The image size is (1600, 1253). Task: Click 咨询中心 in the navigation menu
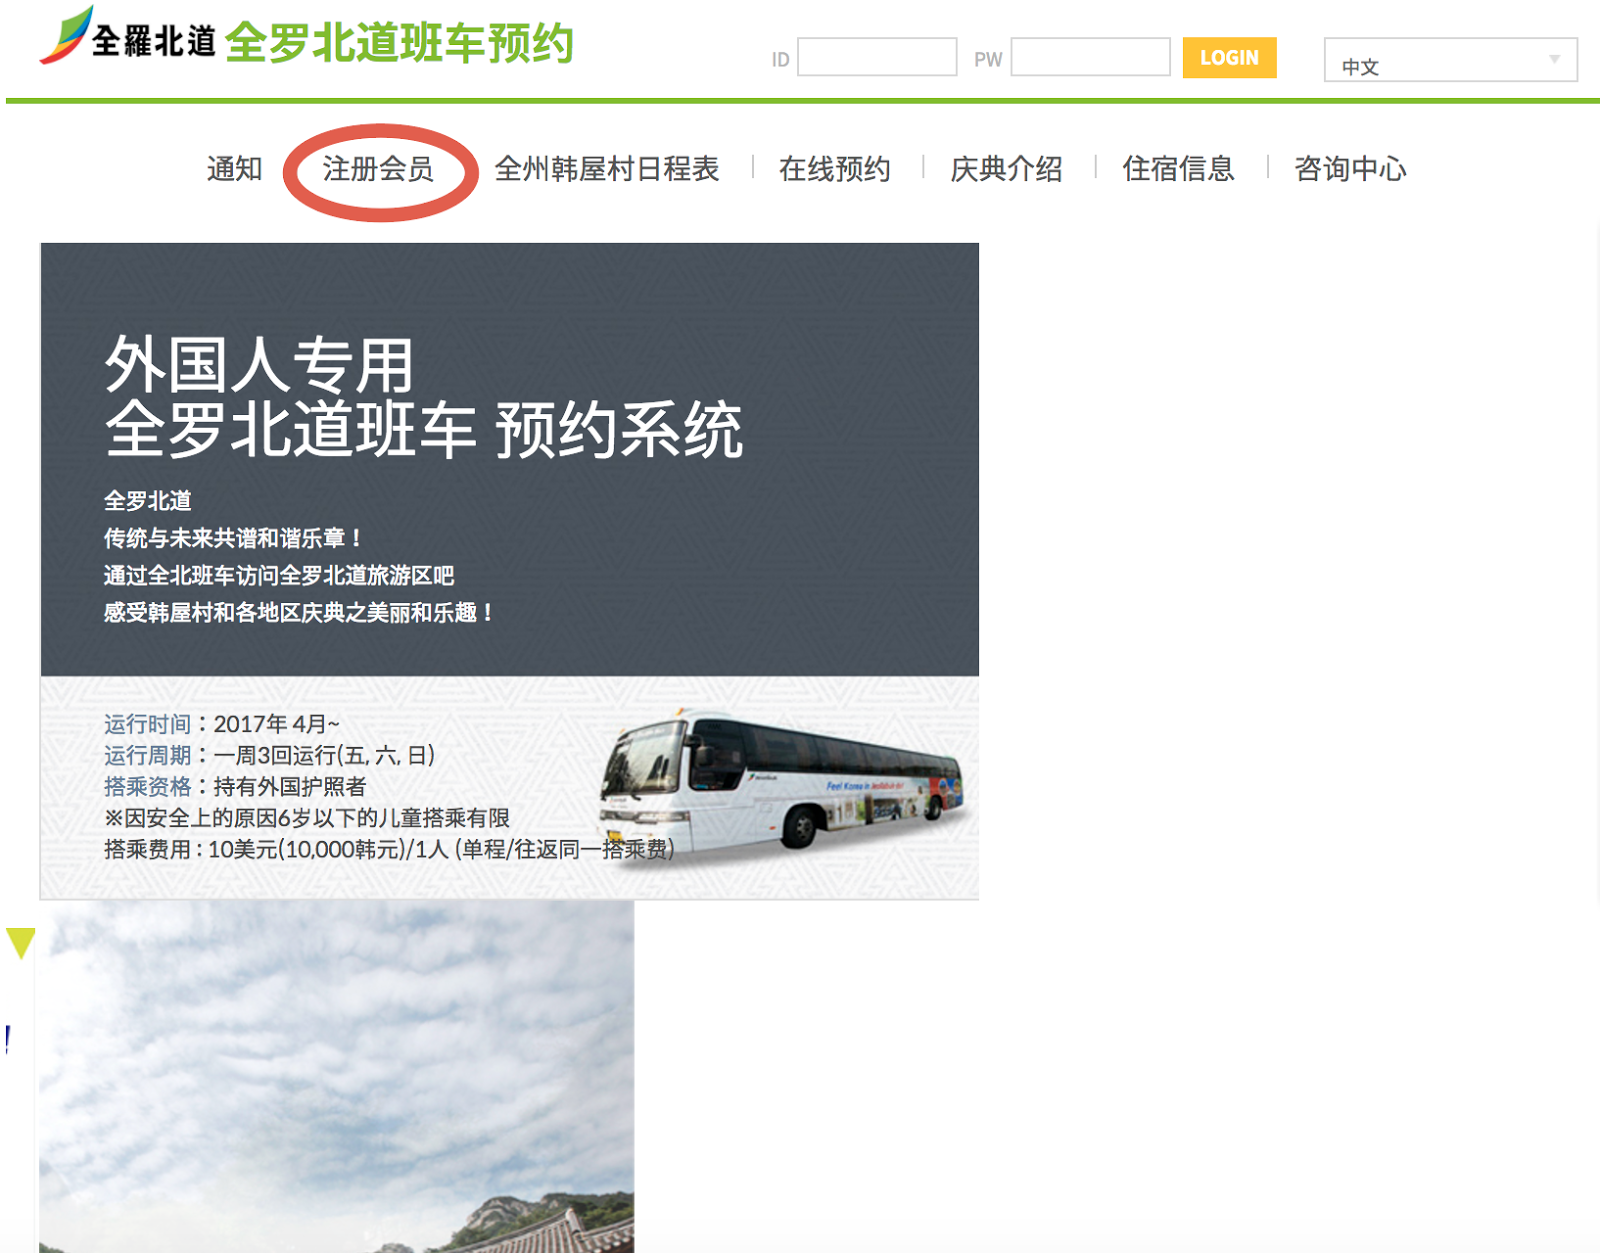point(1350,169)
